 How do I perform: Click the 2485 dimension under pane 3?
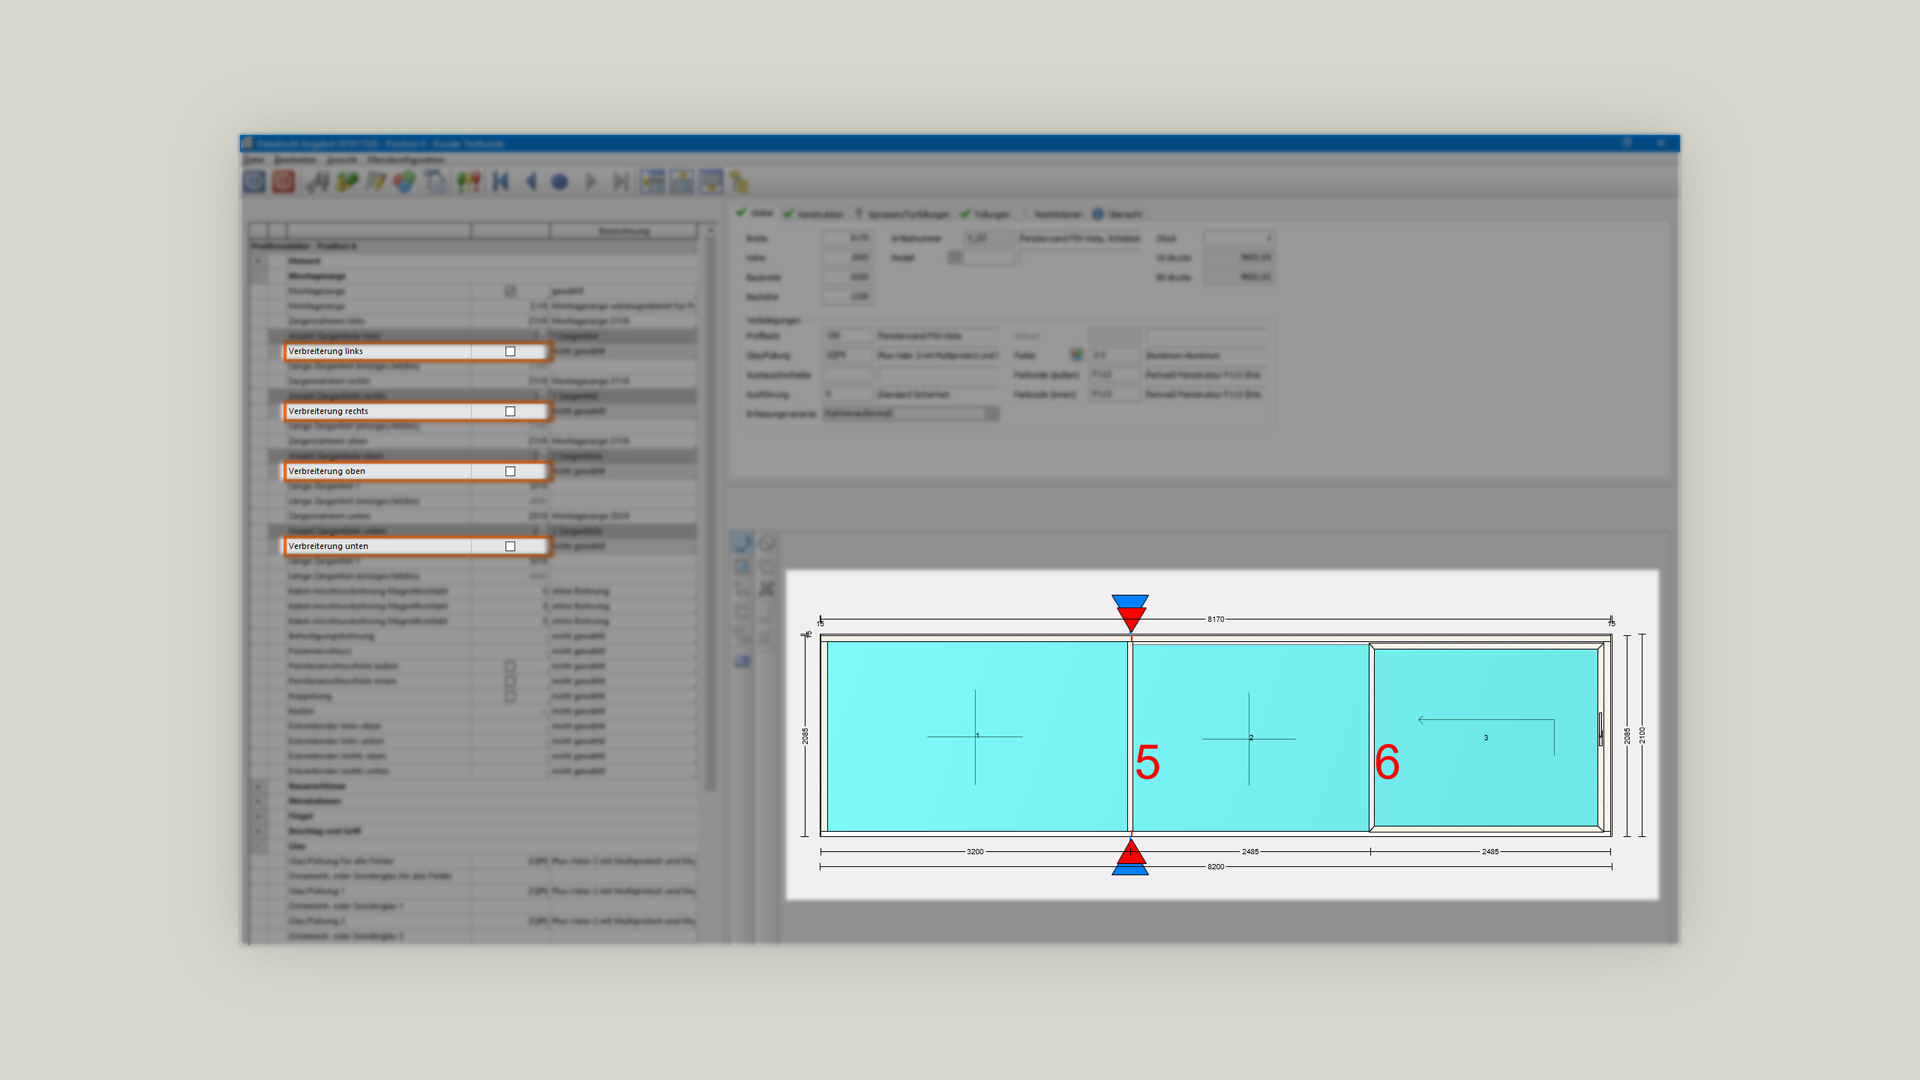coord(1490,852)
